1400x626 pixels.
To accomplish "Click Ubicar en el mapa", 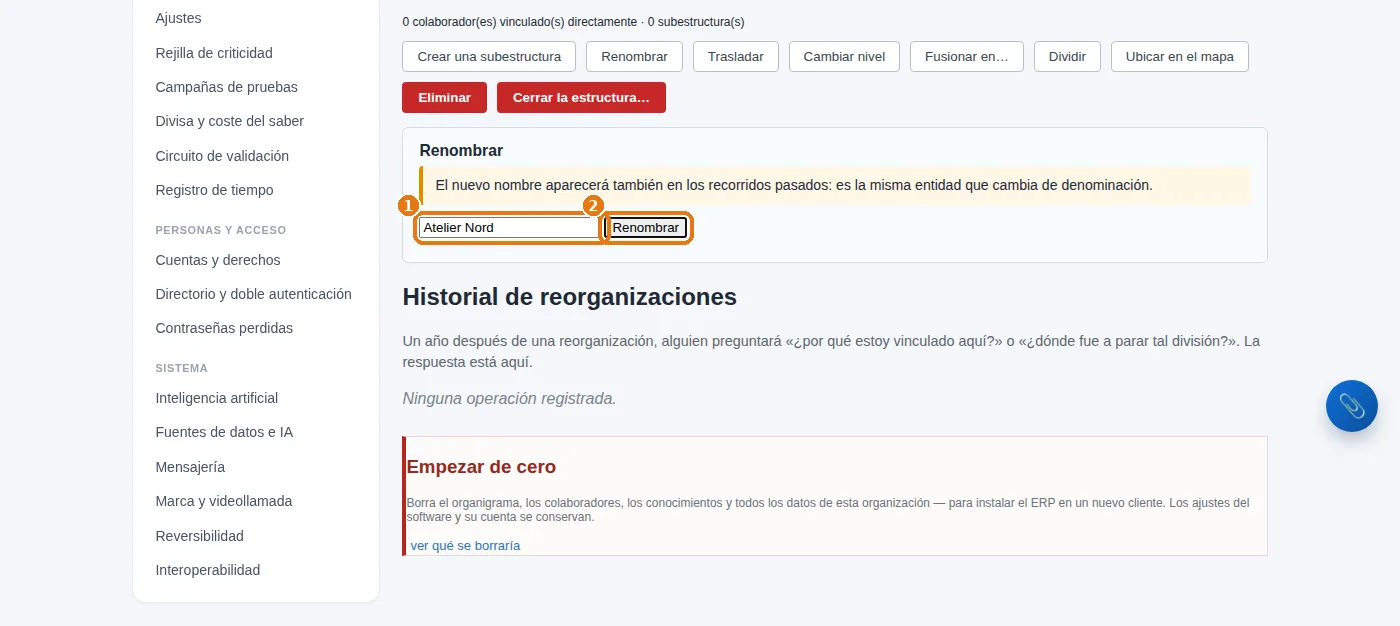I will pos(1180,56).
